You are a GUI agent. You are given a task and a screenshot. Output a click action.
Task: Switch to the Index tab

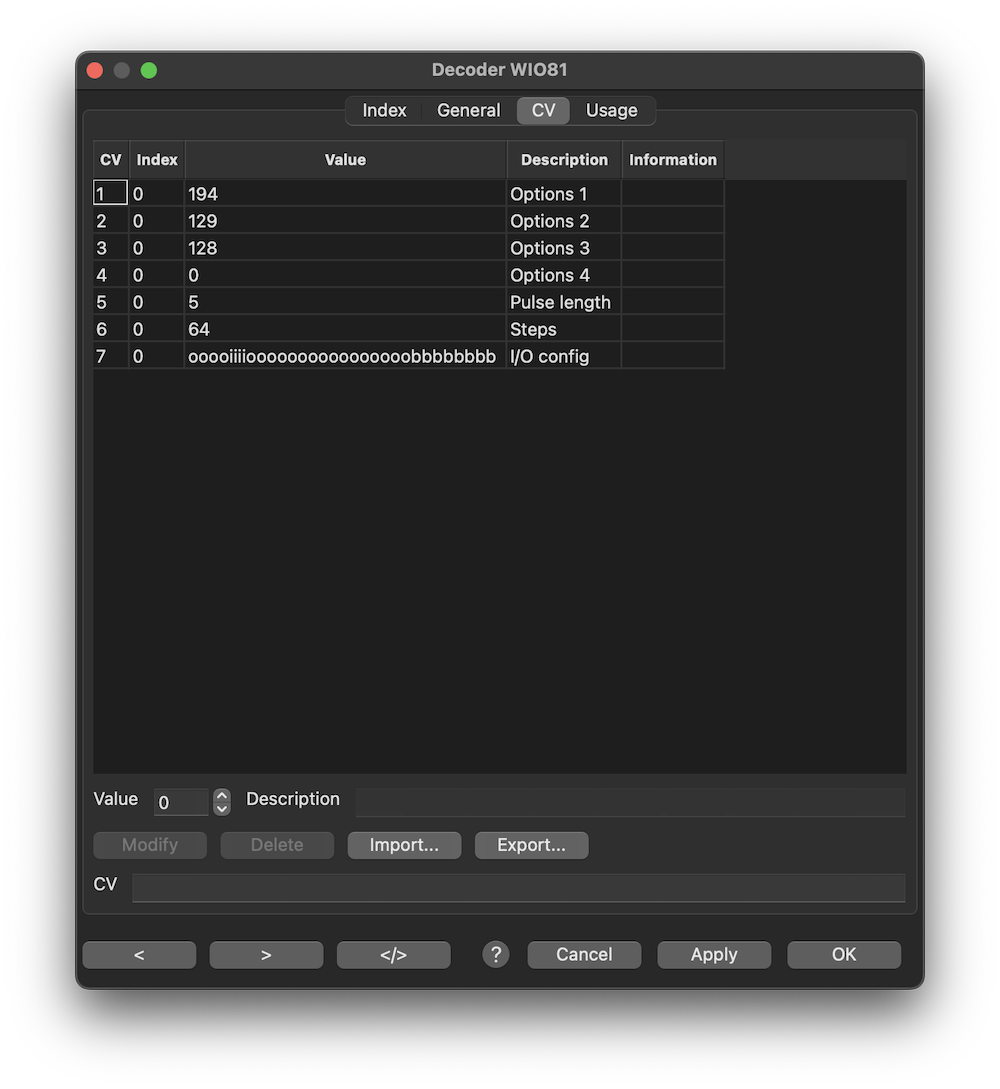pyautogui.click(x=384, y=110)
